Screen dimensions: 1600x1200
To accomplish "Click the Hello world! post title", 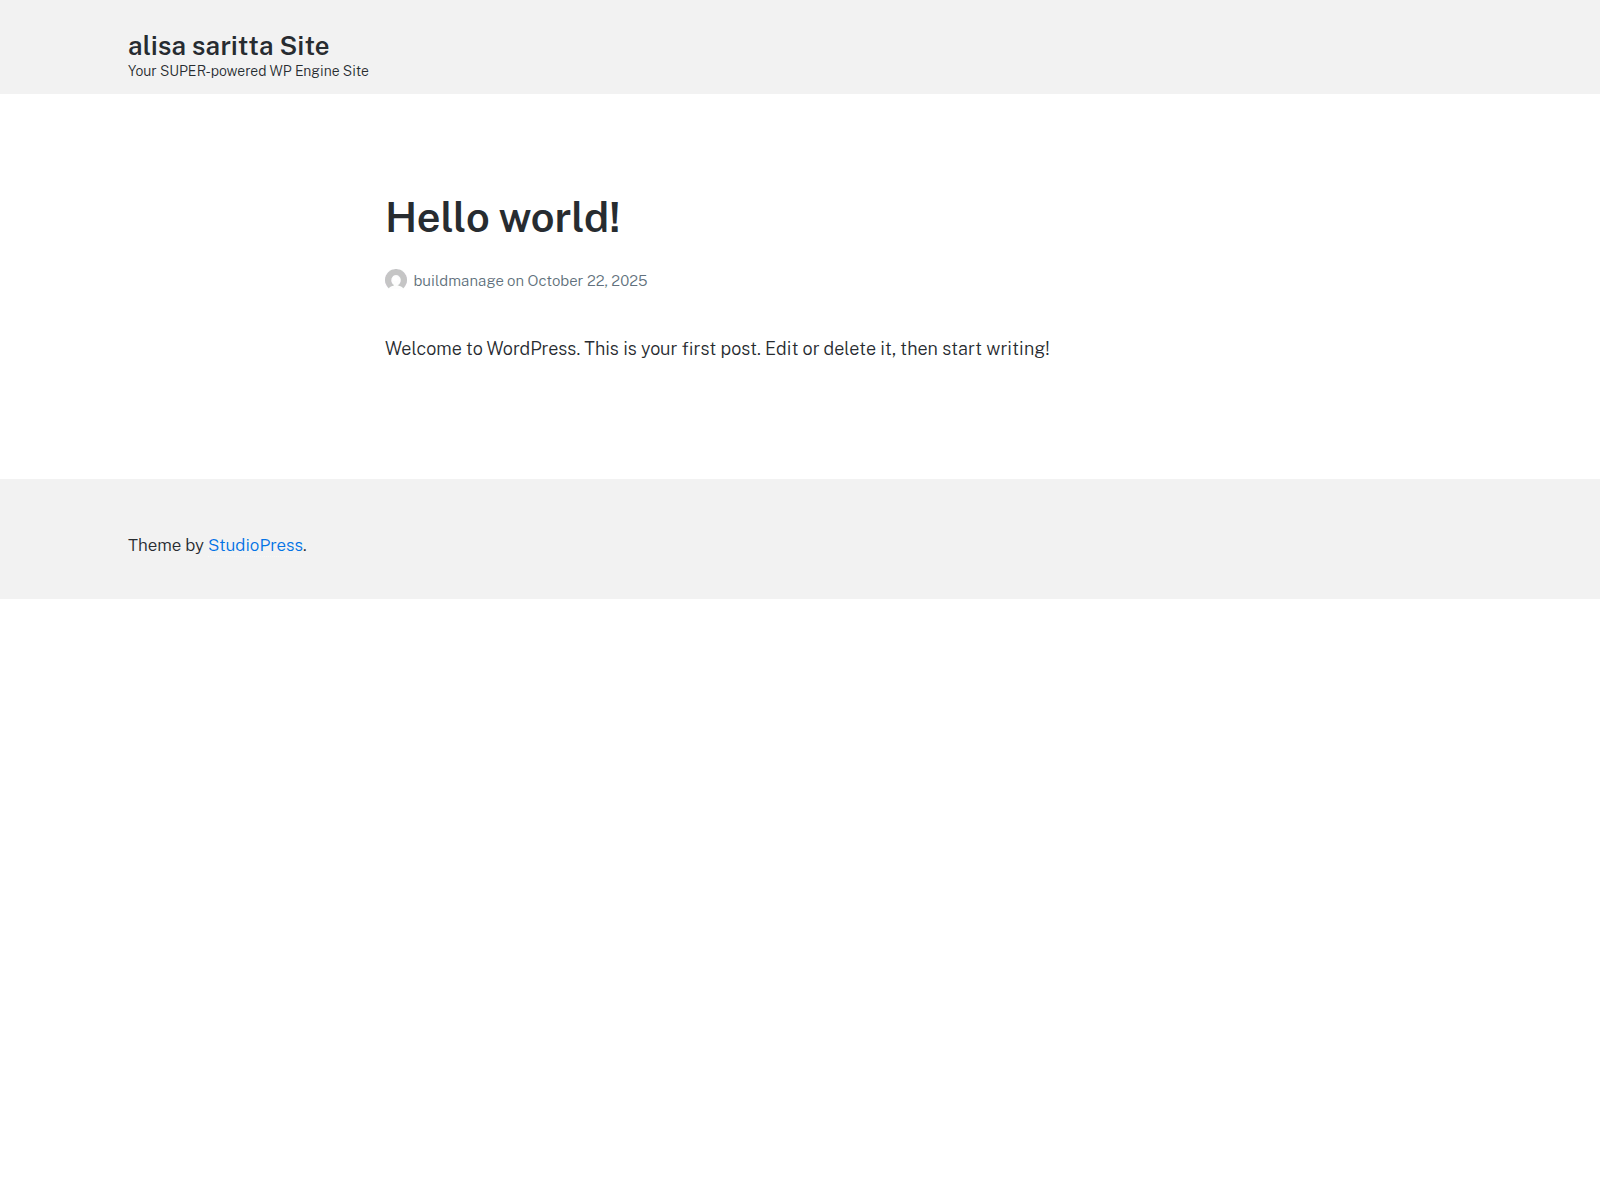I will [x=503, y=217].
